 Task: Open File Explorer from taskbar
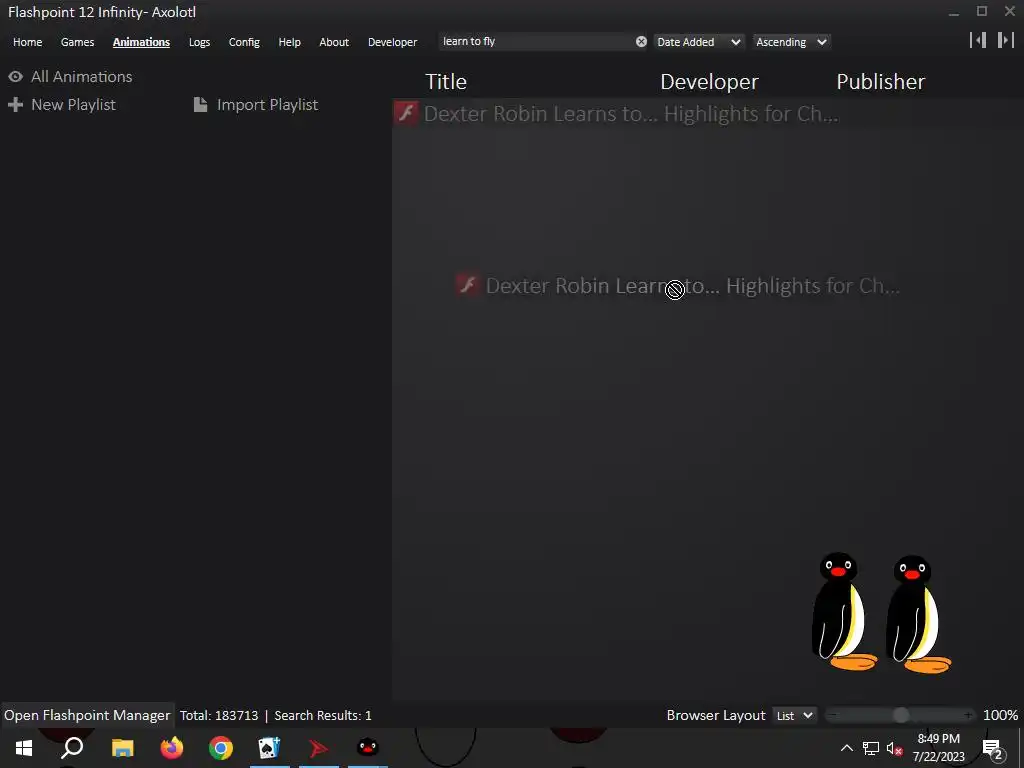tap(122, 748)
